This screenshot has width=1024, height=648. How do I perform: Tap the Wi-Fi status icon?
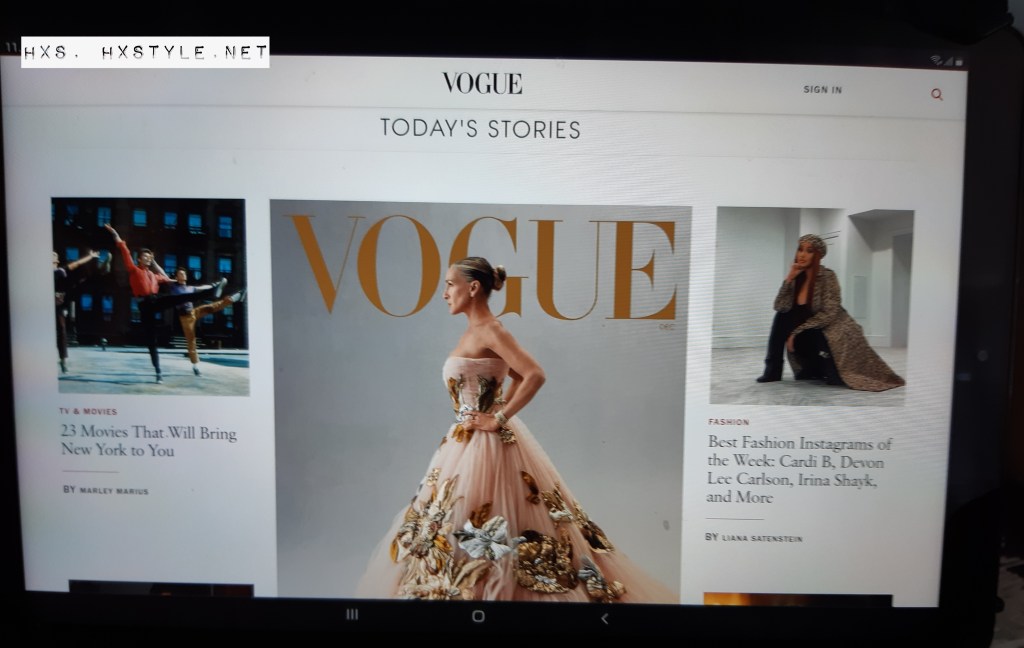click(x=935, y=61)
